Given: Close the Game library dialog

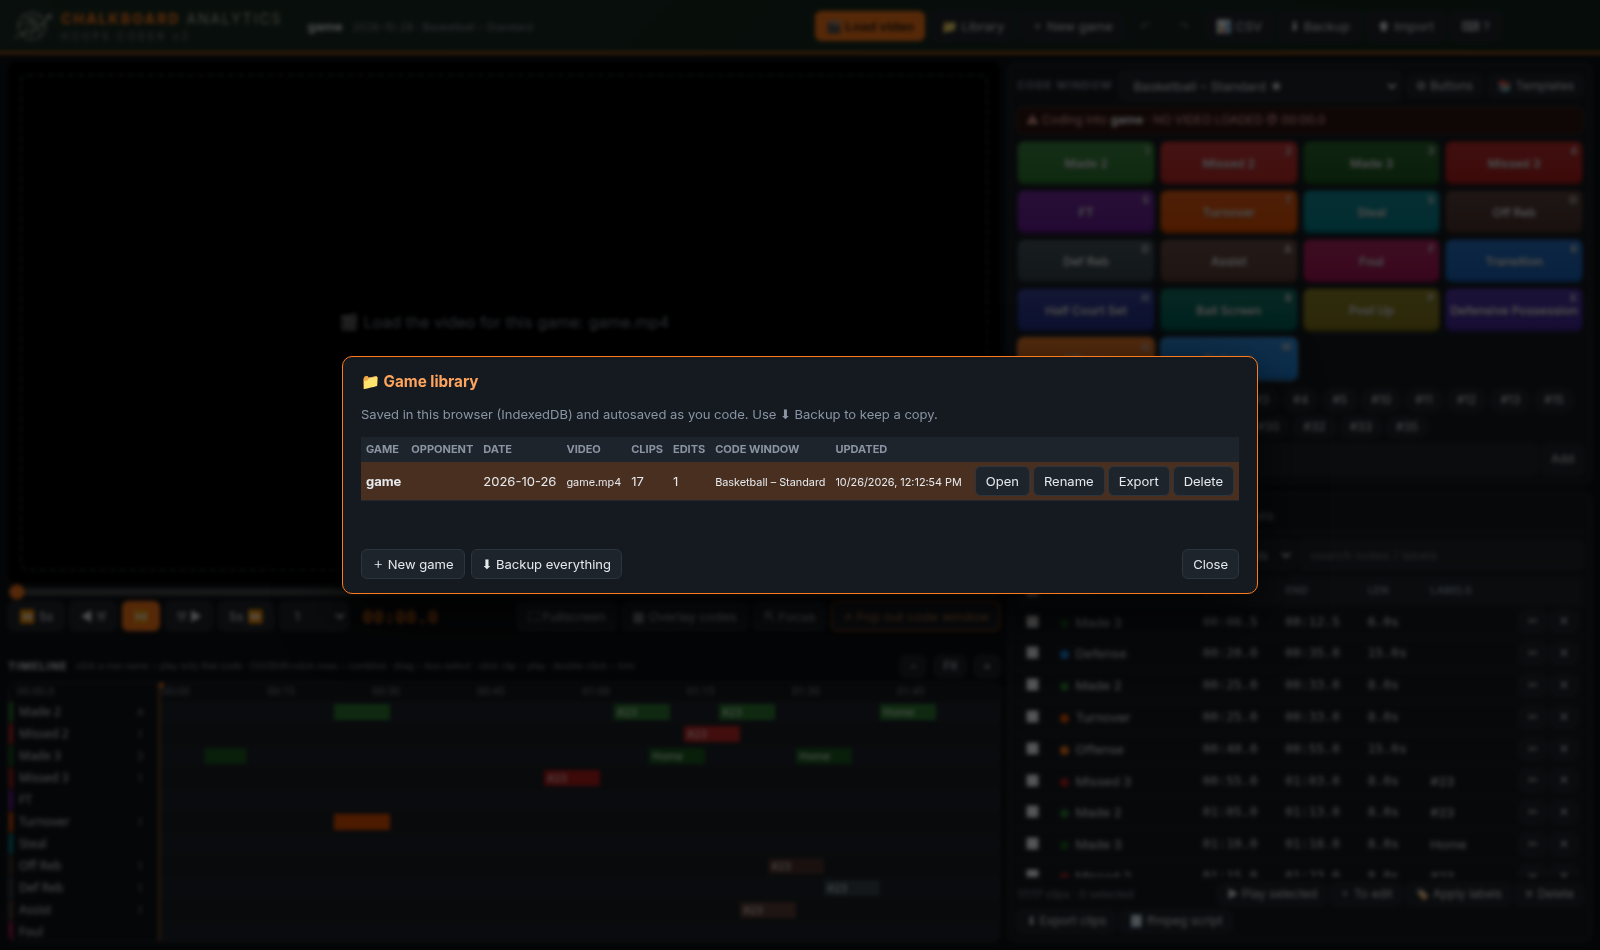Looking at the screenshot, I should point(1210,564).
